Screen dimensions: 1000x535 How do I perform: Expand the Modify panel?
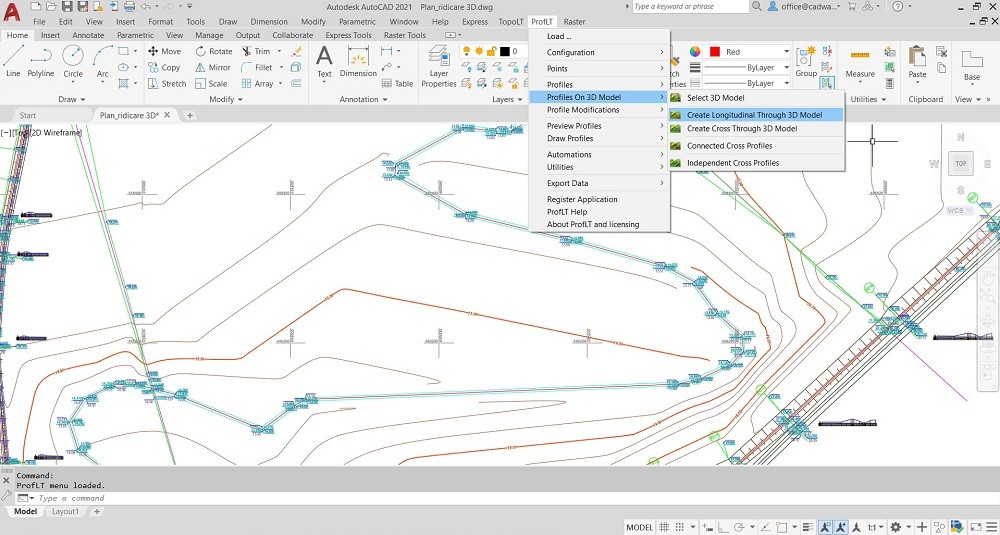(x=226, y=99)
